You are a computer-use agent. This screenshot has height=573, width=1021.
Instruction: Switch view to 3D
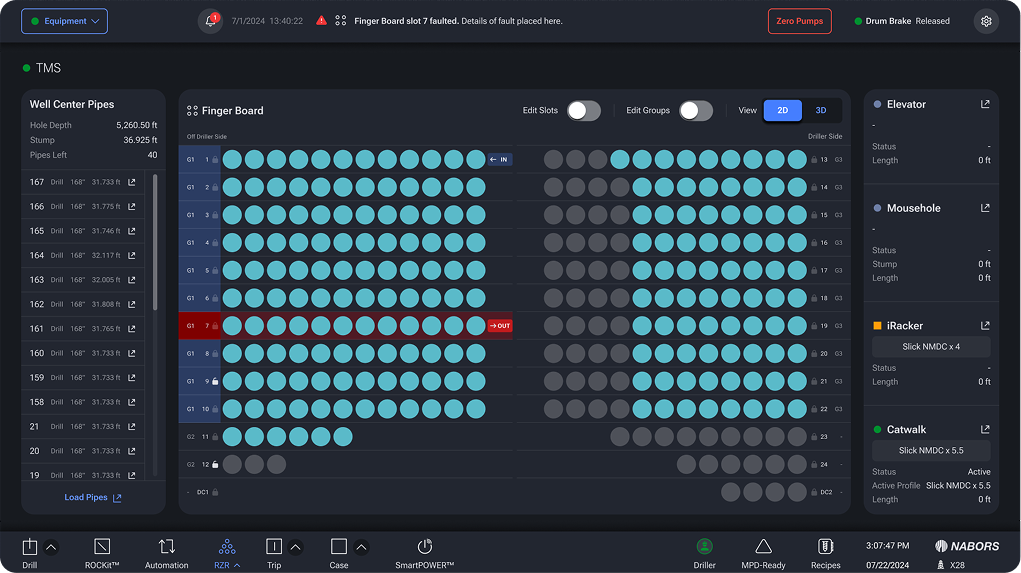coord(821,111)
